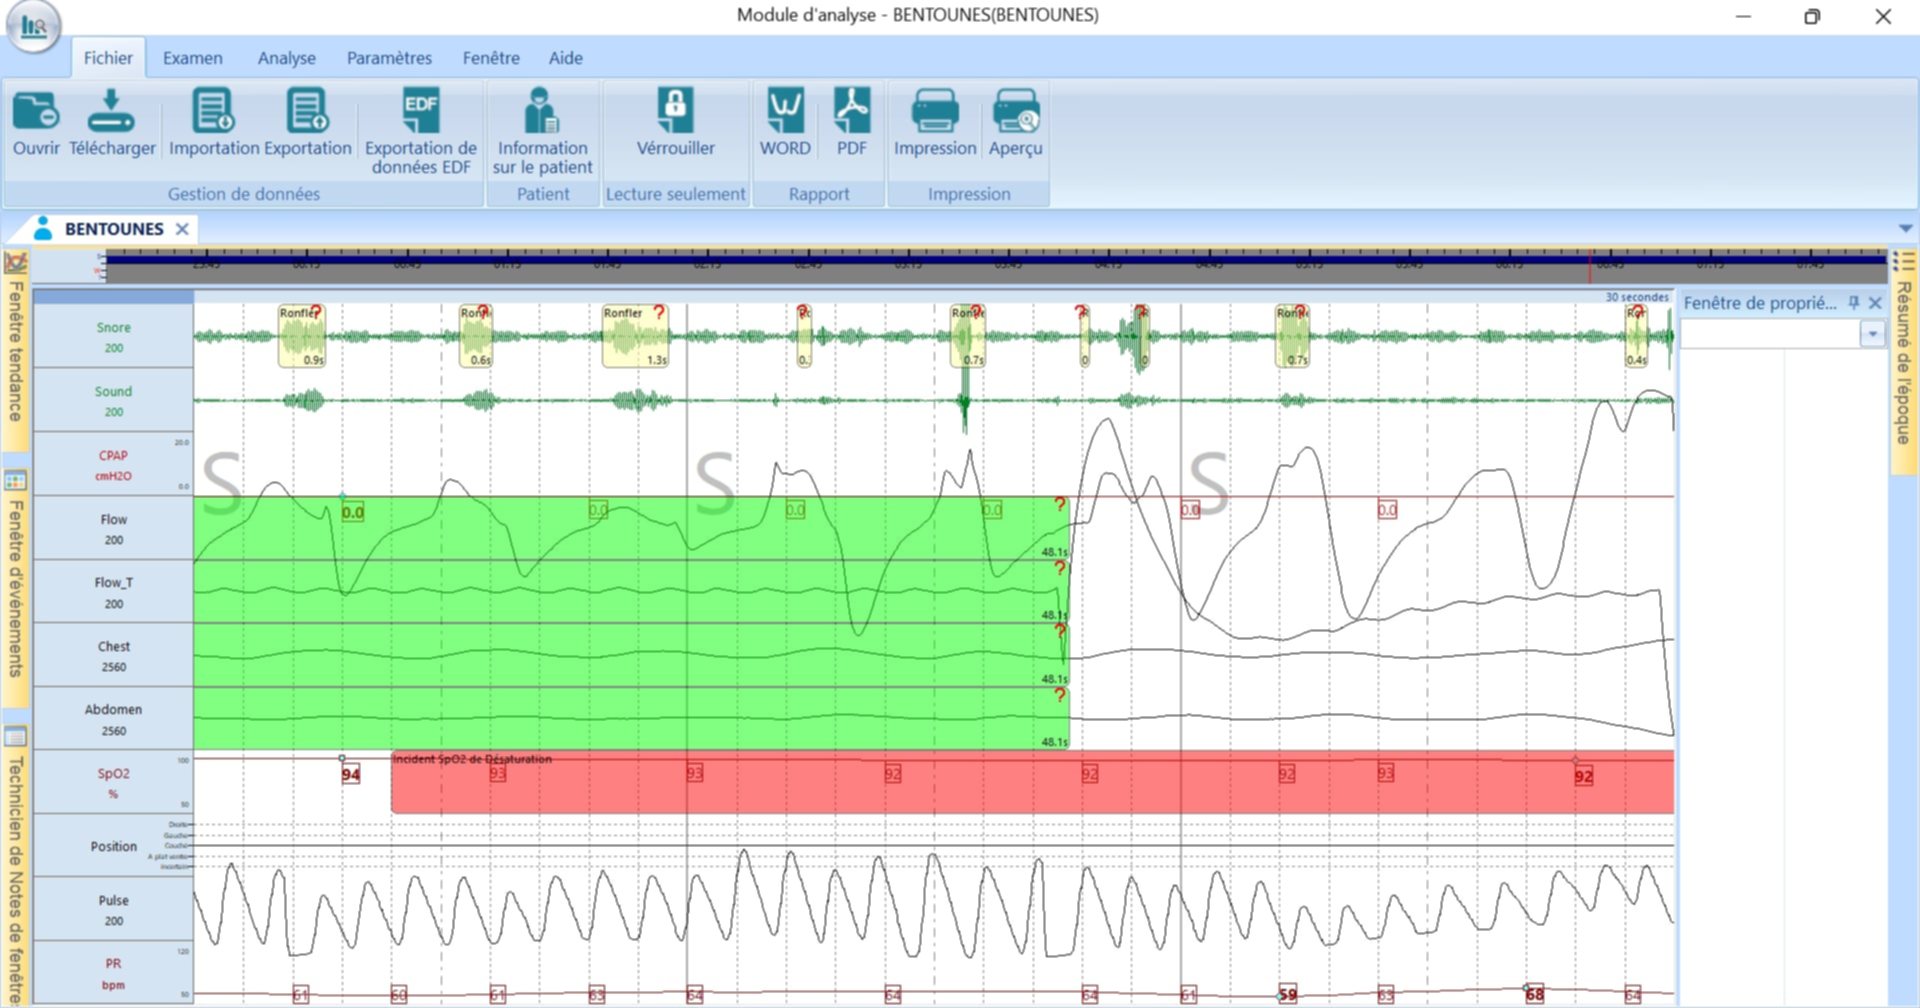Screen dimensions: 1920x1008
Task: Open the document tab list arrow
Action: [1905, 229]
